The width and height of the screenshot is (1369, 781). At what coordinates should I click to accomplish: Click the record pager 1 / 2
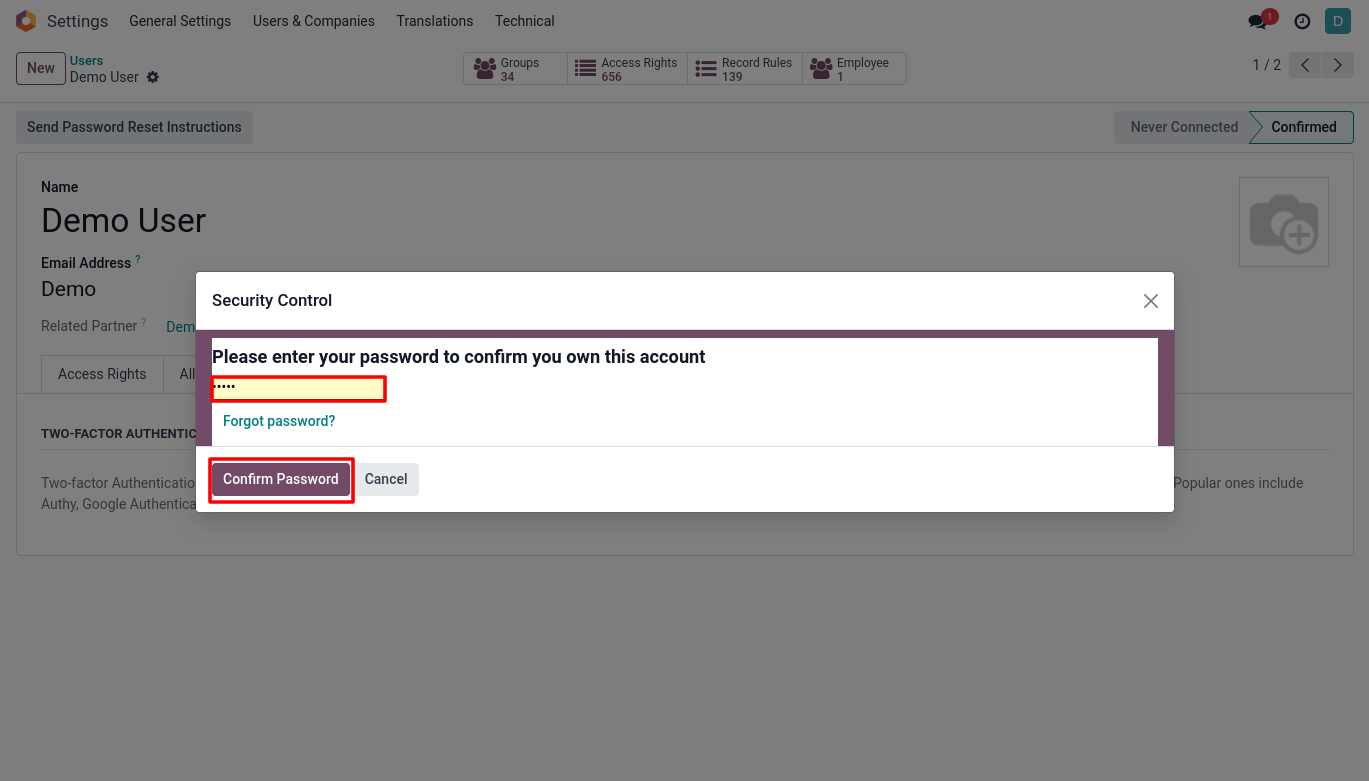coord(1266,65)
